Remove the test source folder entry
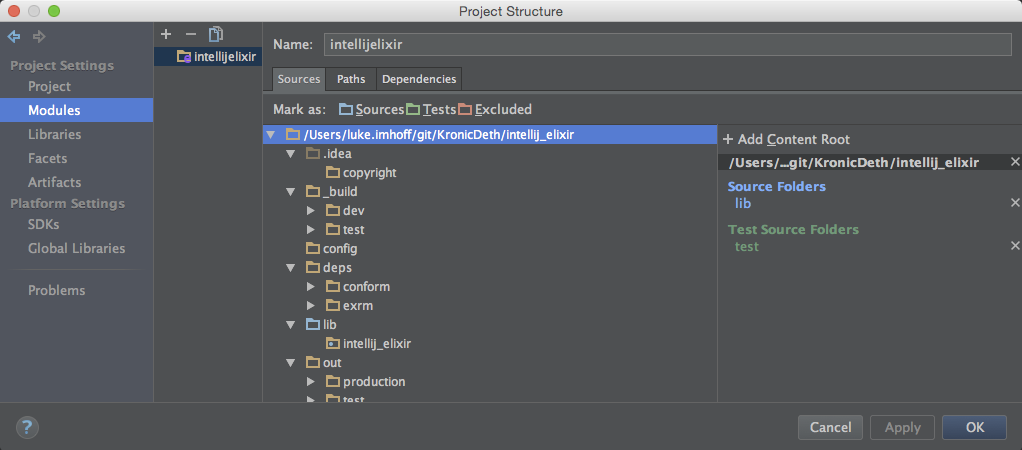This screenshot has height=450, width=1022. pos(1015,246)
